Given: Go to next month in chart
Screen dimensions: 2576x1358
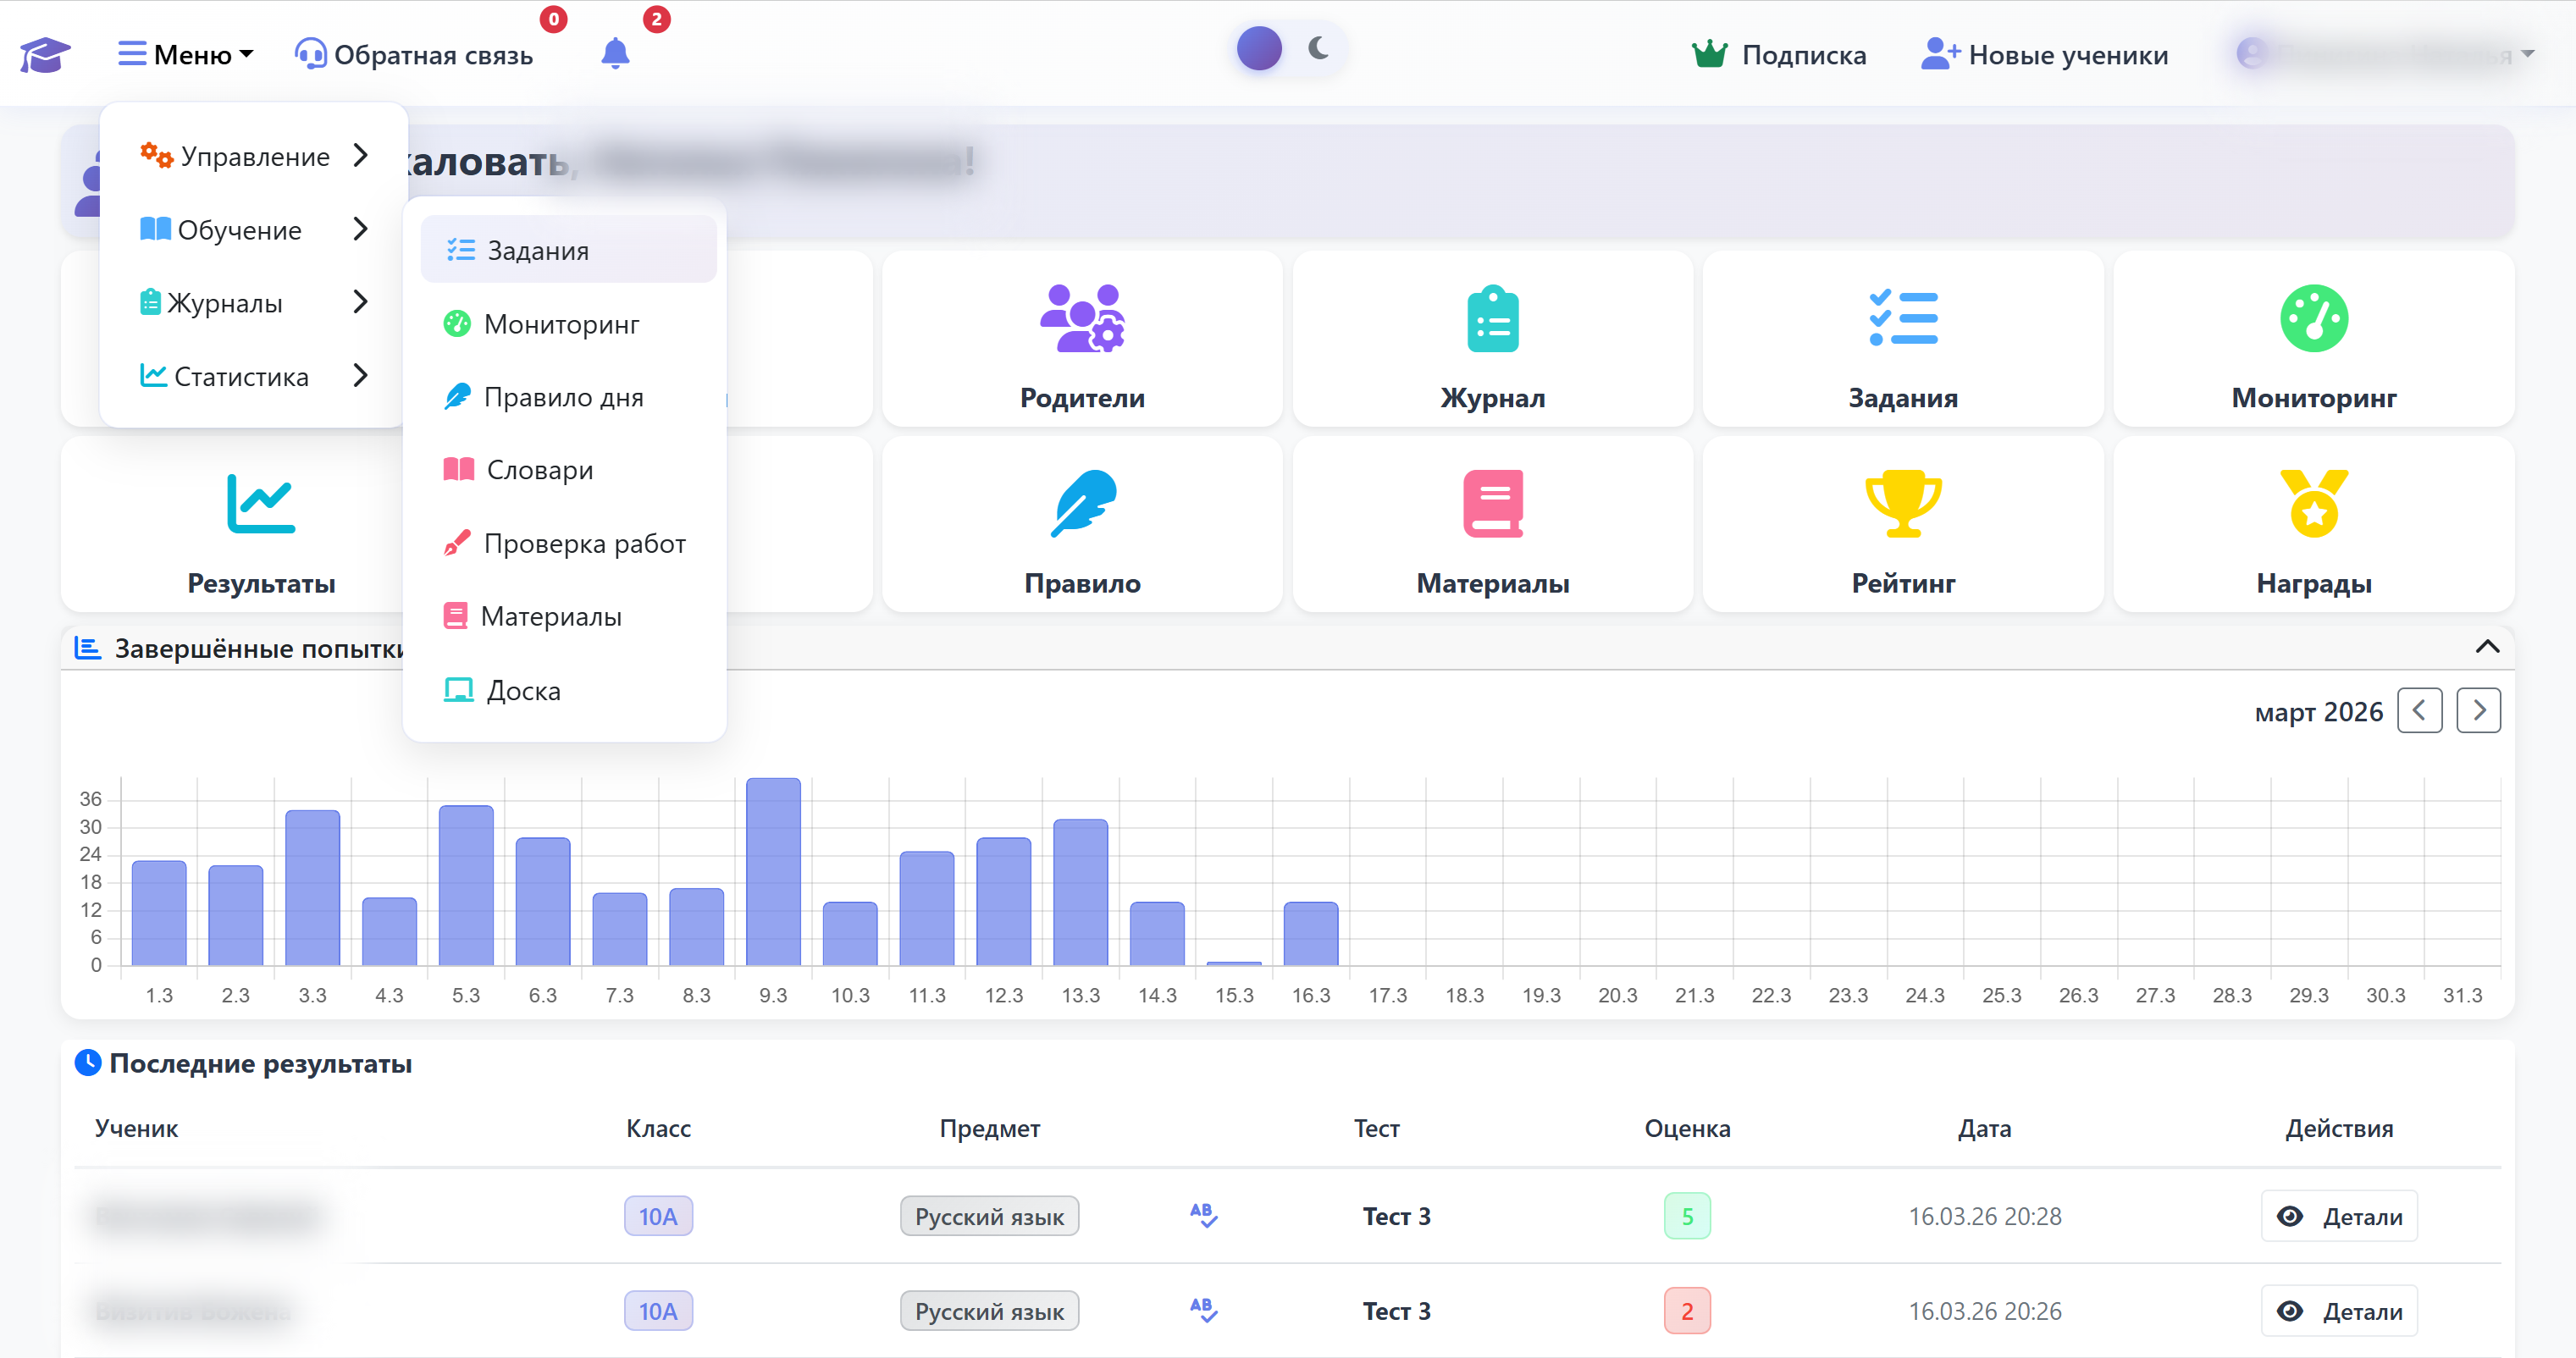Looking at the screenshot, I should pyautogui.click(x=2478, y=711).
